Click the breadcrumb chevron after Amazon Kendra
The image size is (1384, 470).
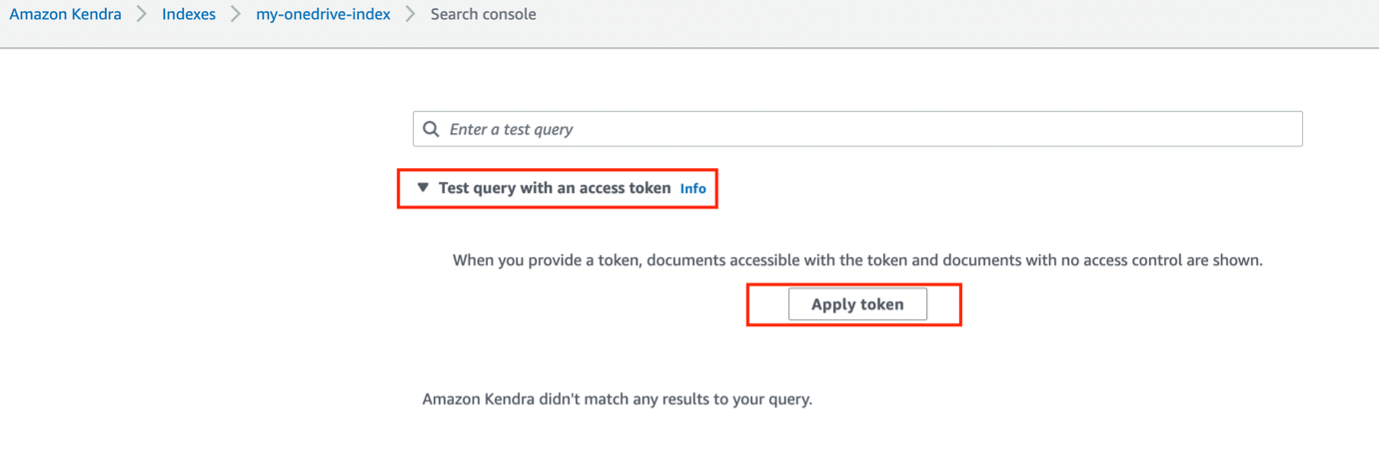pos(142,15)
